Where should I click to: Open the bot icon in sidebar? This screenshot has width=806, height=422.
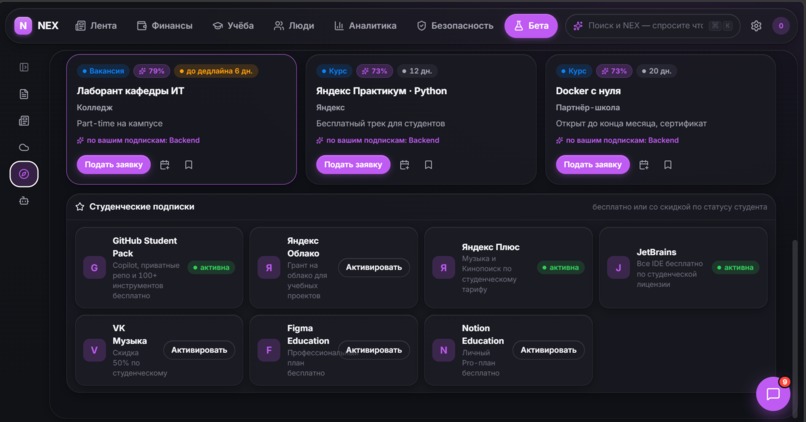[24, 201]
